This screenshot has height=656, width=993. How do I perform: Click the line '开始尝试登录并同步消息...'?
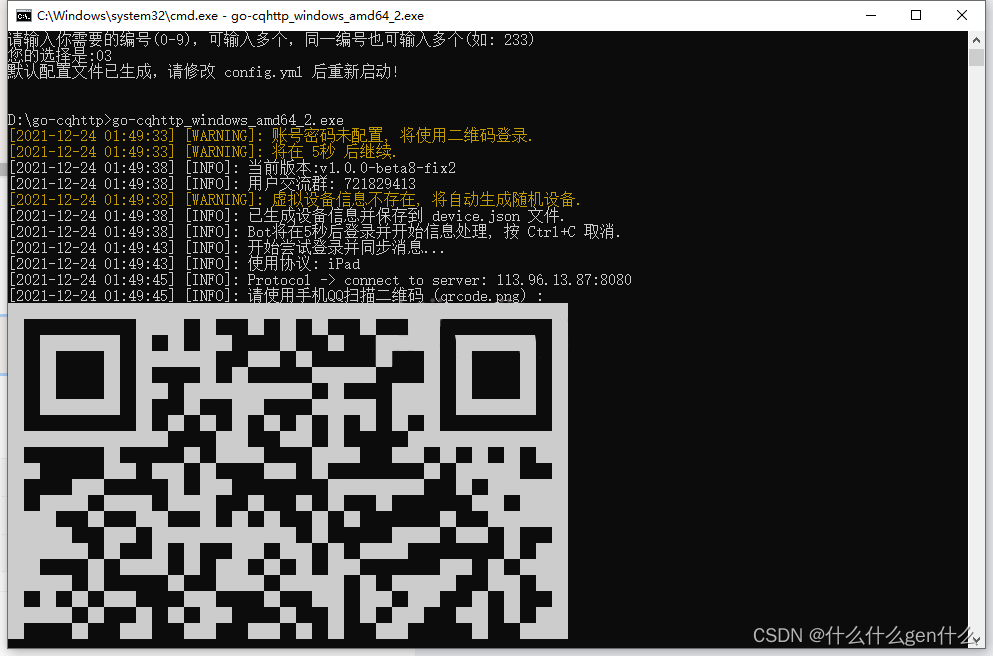click(x=227, y=248)
